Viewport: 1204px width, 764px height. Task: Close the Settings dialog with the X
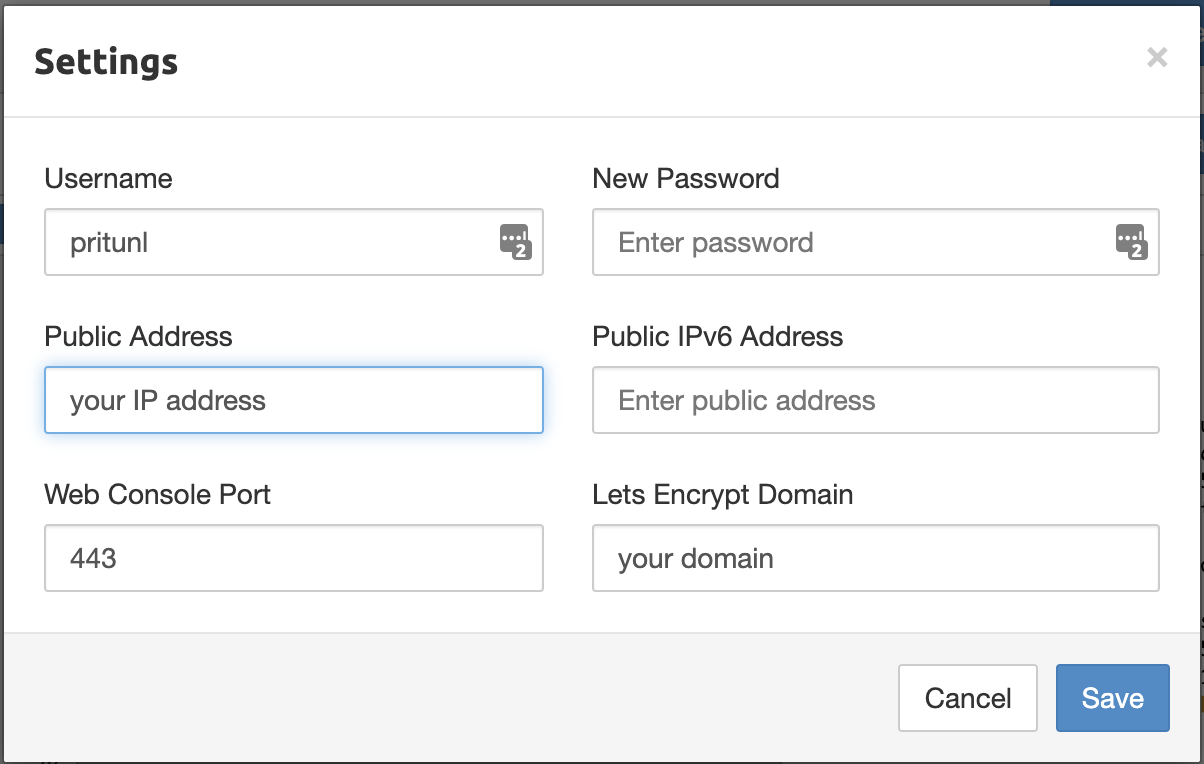(1157, 58)
